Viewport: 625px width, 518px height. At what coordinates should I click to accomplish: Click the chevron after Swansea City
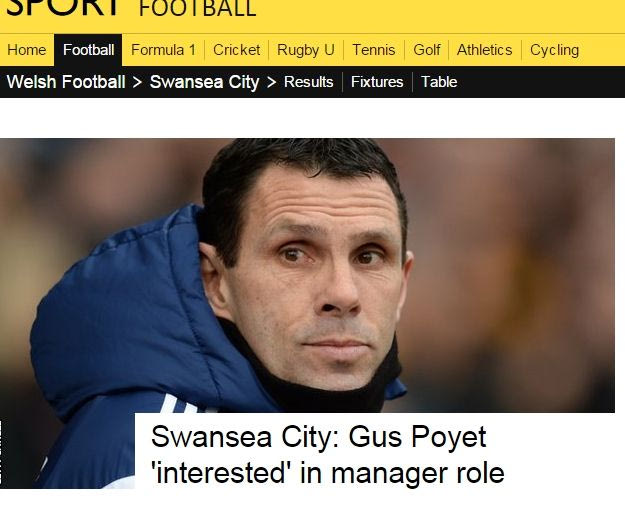271,82
